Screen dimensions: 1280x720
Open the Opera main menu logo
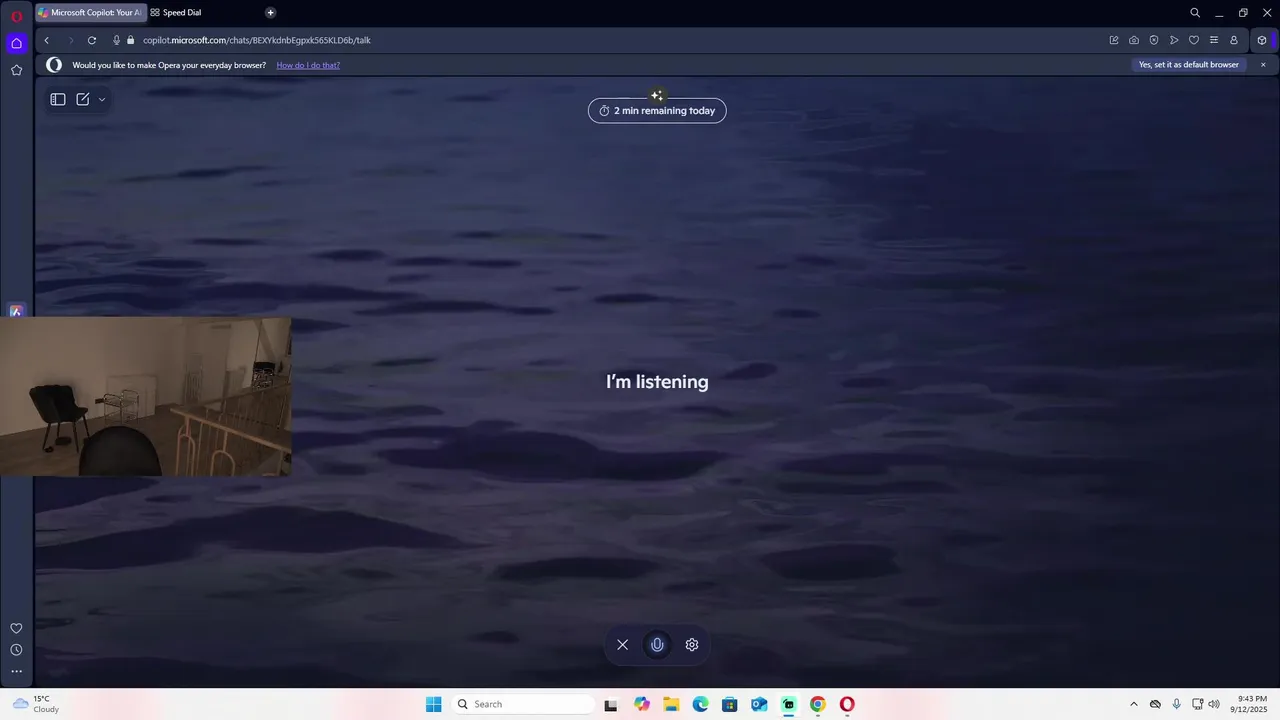click(x=16, y=16)
